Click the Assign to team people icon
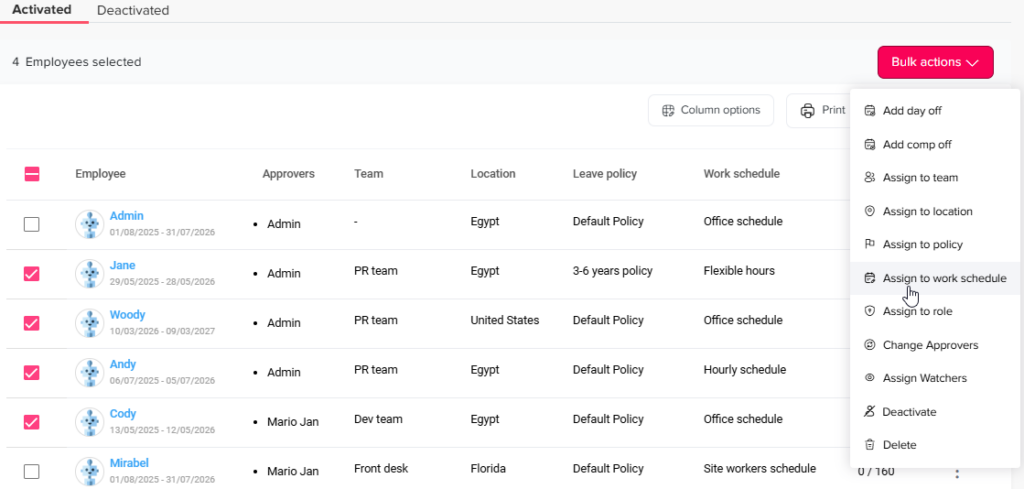 (869, 178)
